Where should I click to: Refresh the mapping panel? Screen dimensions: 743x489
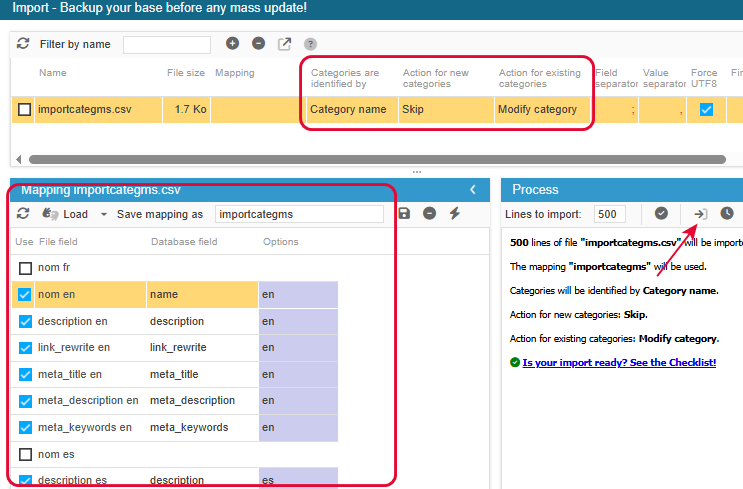coord(23,214)
